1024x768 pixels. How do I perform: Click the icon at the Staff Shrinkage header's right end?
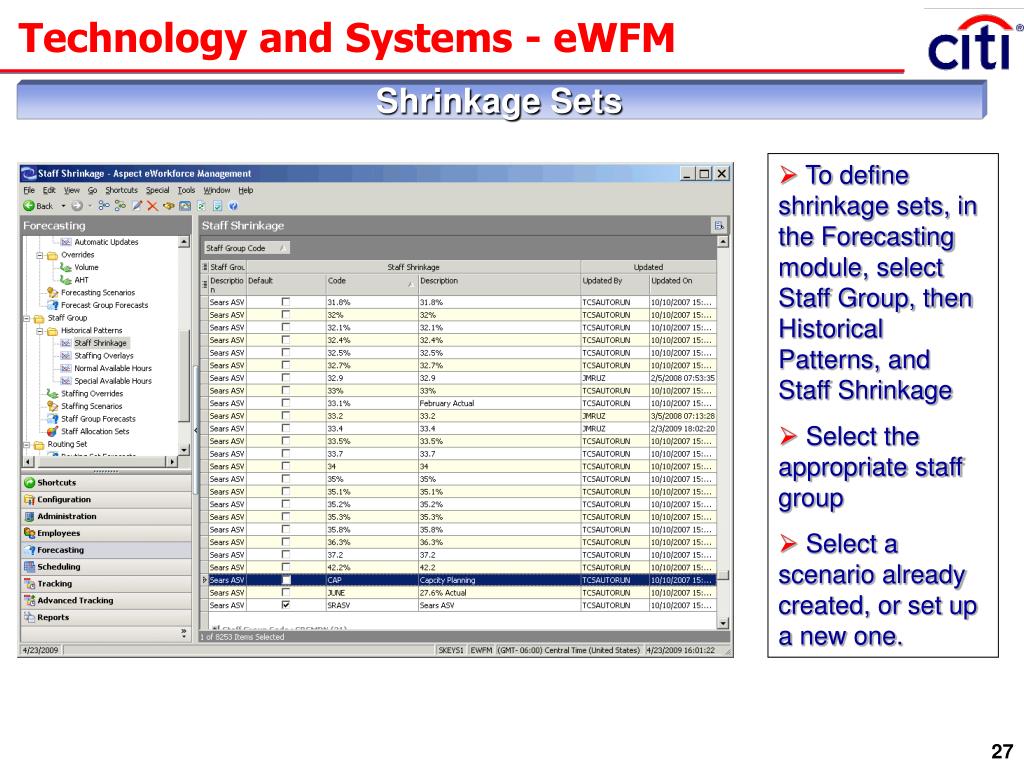tap(718, 226)
